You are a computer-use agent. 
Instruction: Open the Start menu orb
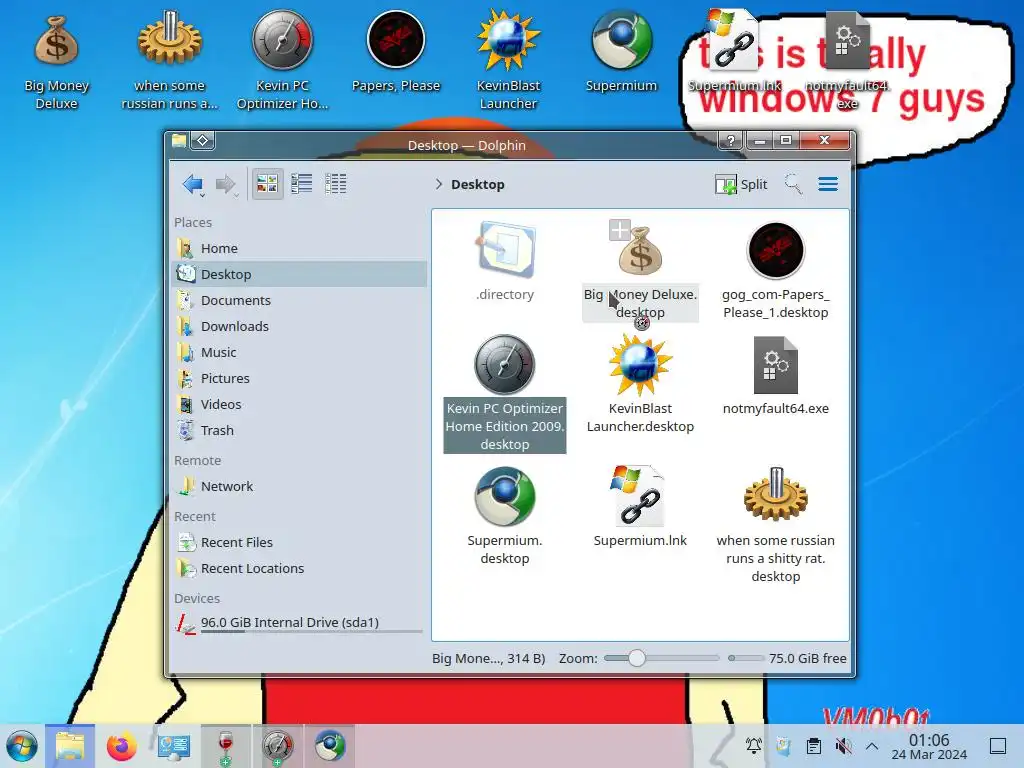point(22,746)
